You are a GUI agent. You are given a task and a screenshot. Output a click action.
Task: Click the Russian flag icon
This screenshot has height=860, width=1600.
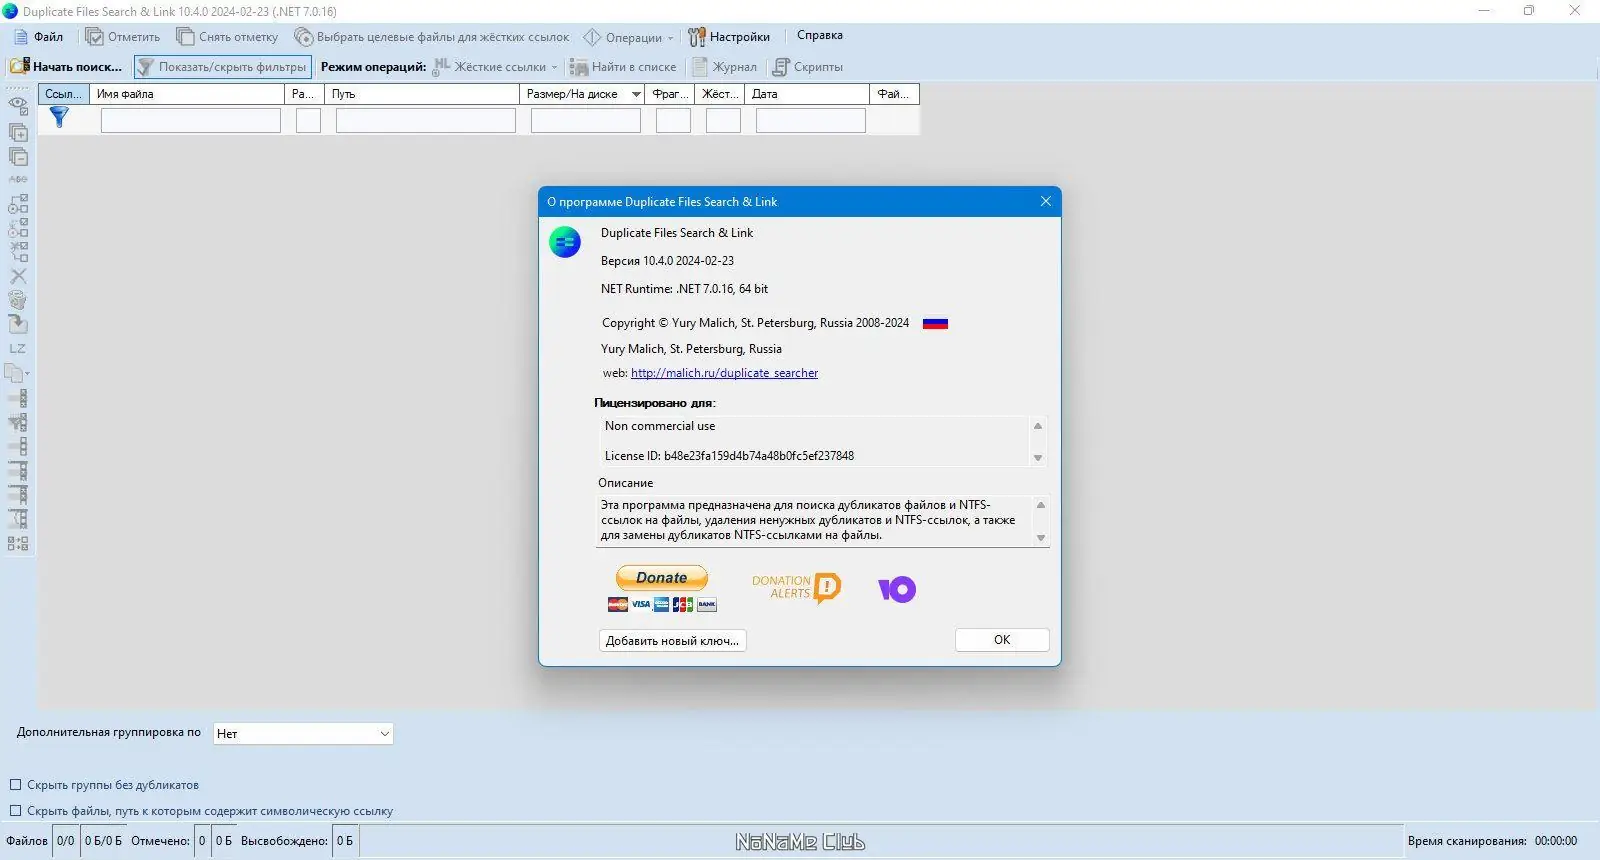point(935,323)
